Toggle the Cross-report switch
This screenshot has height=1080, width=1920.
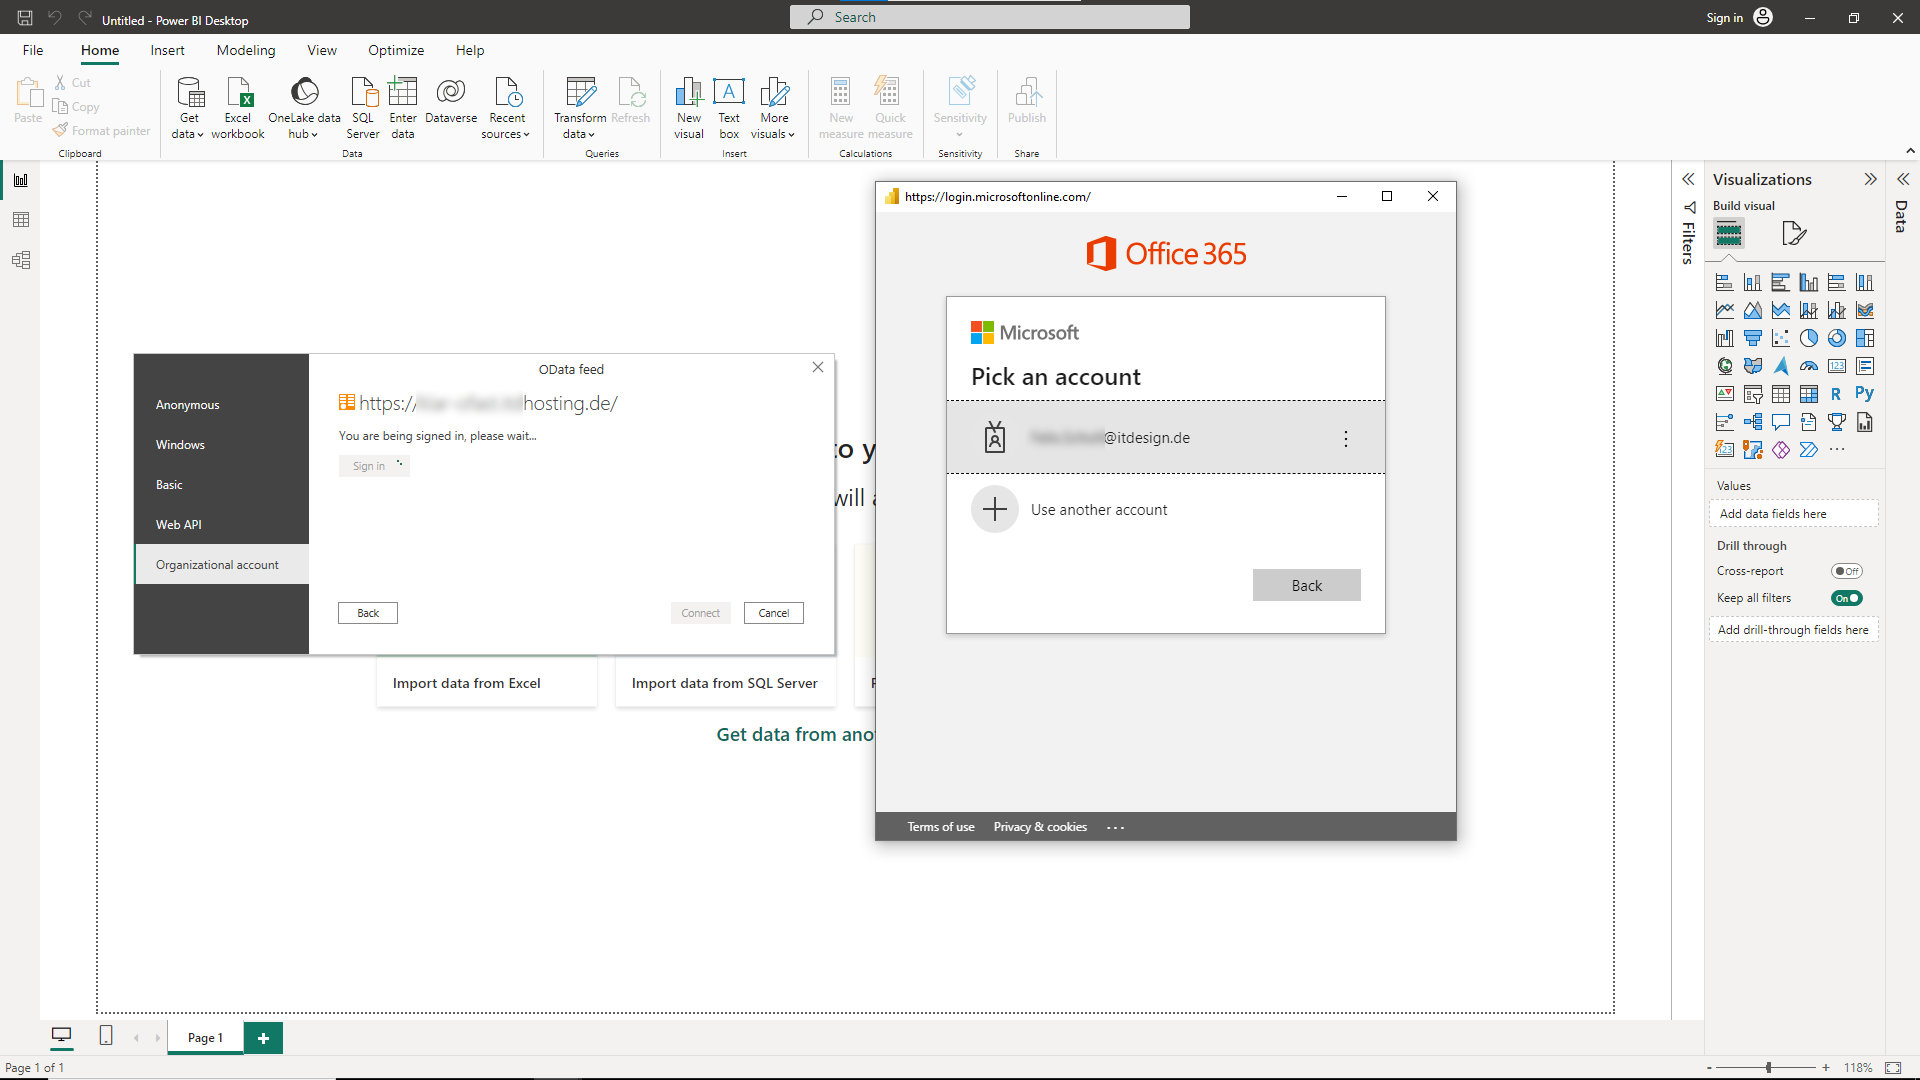point(1847,572)
